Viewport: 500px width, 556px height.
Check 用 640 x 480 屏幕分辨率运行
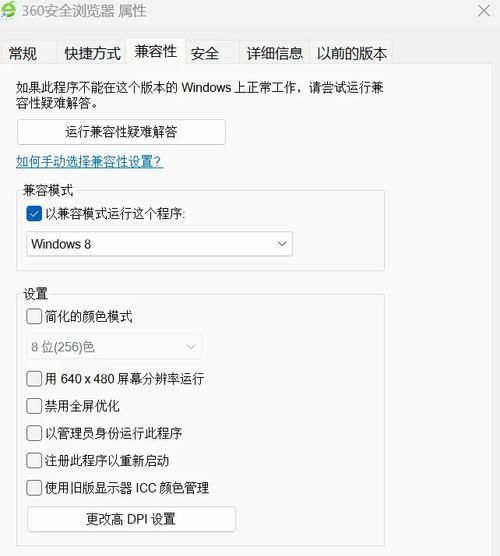click(x=34, y=379)
